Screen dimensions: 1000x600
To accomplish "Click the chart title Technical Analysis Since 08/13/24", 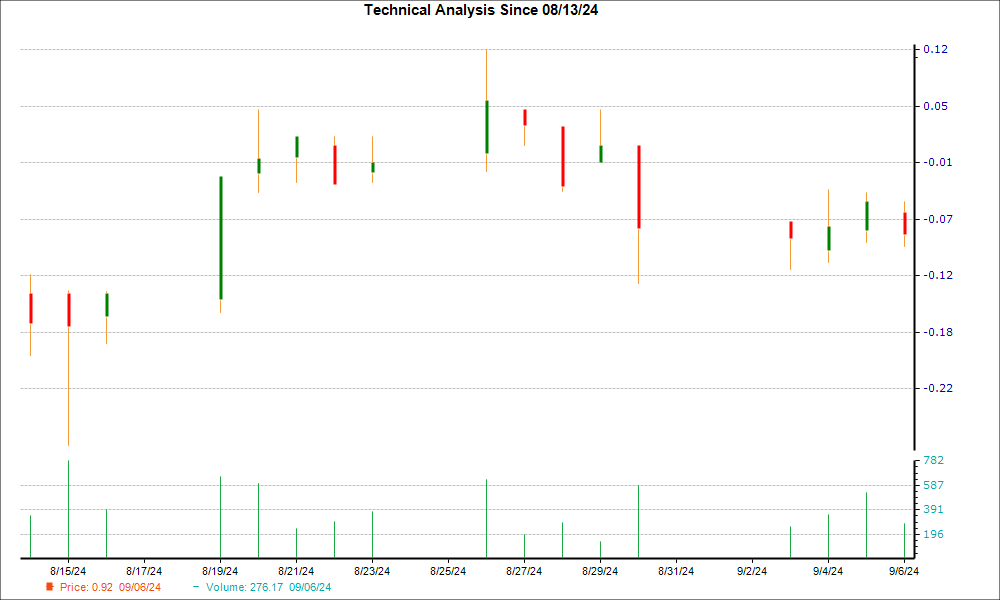I will 487,10.
